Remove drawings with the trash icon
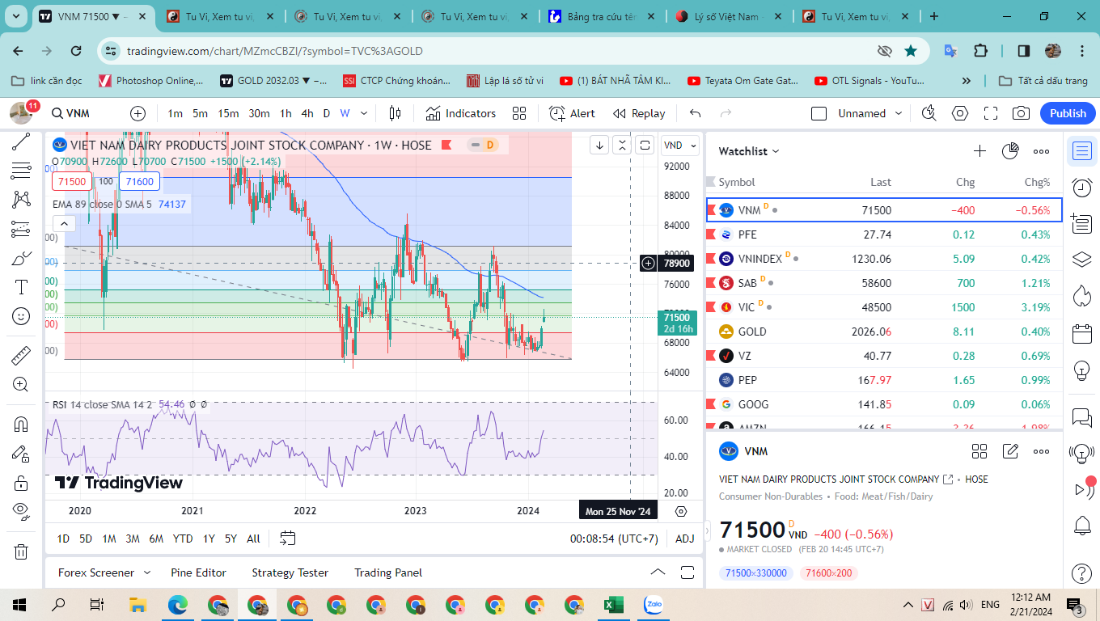Viewport: 1100px width, 621px height. pos(20,551)
